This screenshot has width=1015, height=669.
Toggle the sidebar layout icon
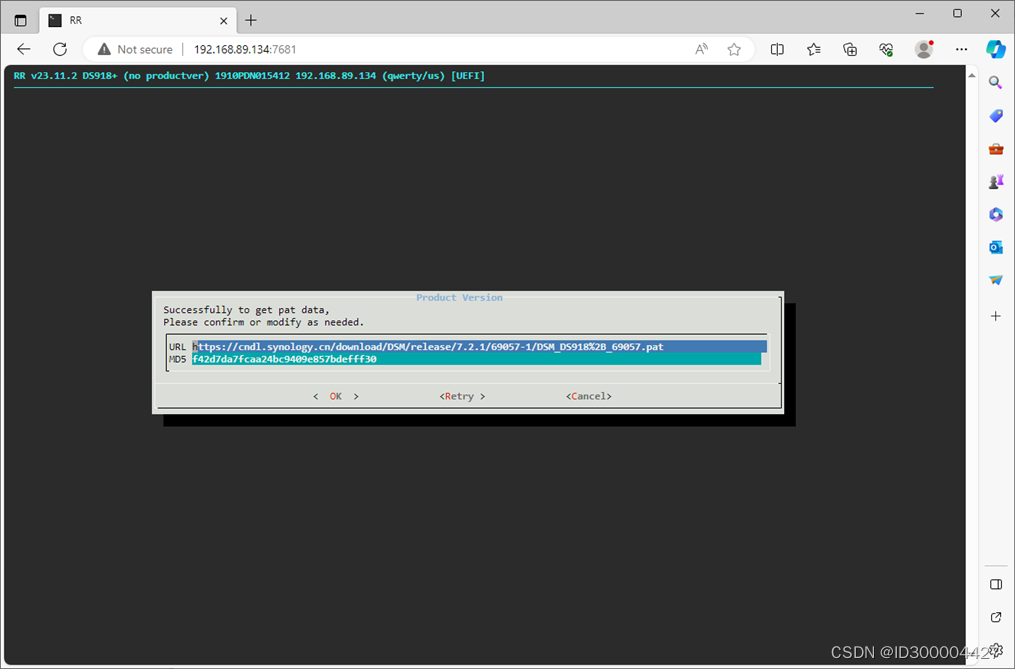pos(996,584)
